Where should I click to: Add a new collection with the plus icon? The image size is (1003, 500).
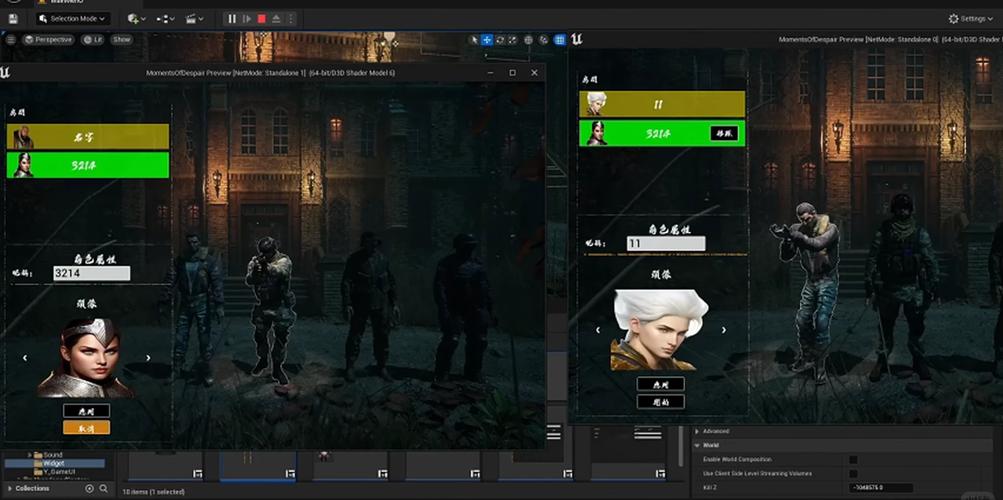pos(90,488)
